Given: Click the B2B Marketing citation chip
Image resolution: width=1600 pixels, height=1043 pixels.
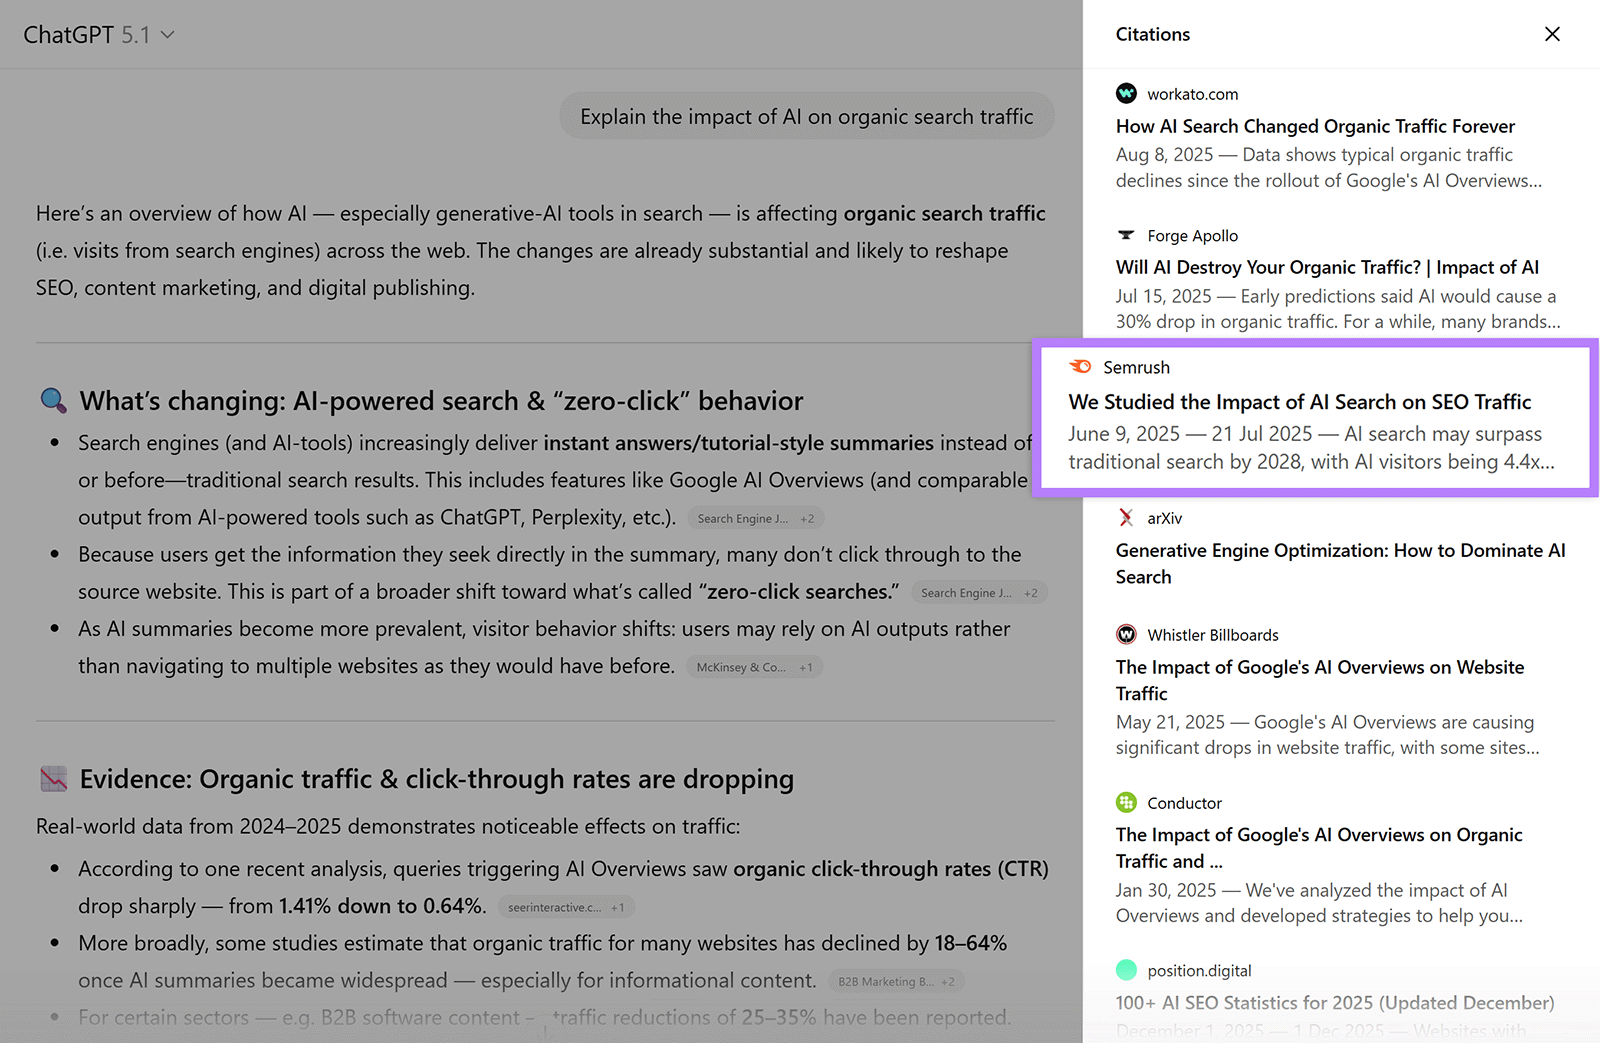Looking at the screenshot, I should point(895,981).
